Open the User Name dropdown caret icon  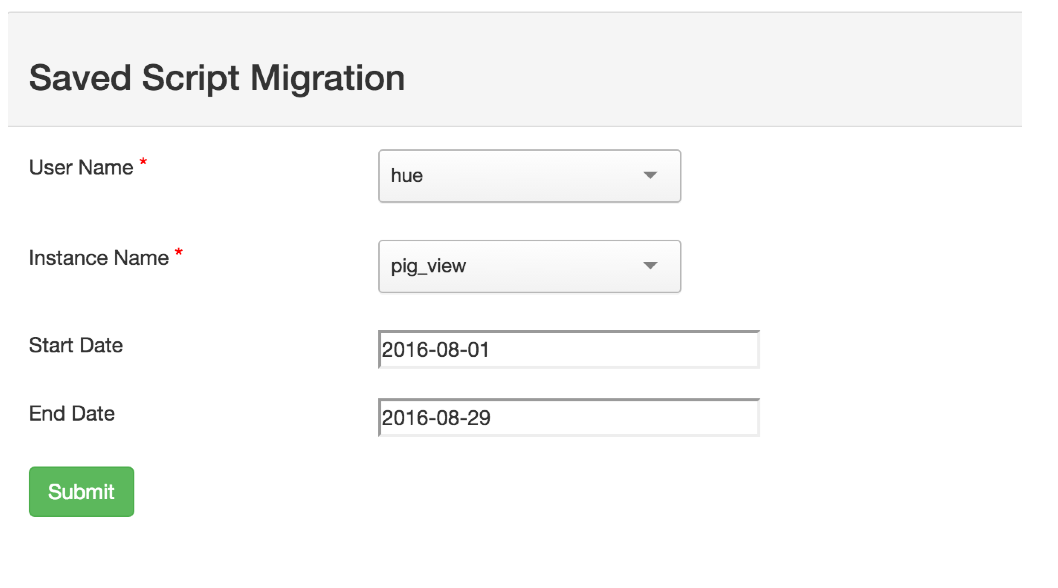[x=651, y=175]
